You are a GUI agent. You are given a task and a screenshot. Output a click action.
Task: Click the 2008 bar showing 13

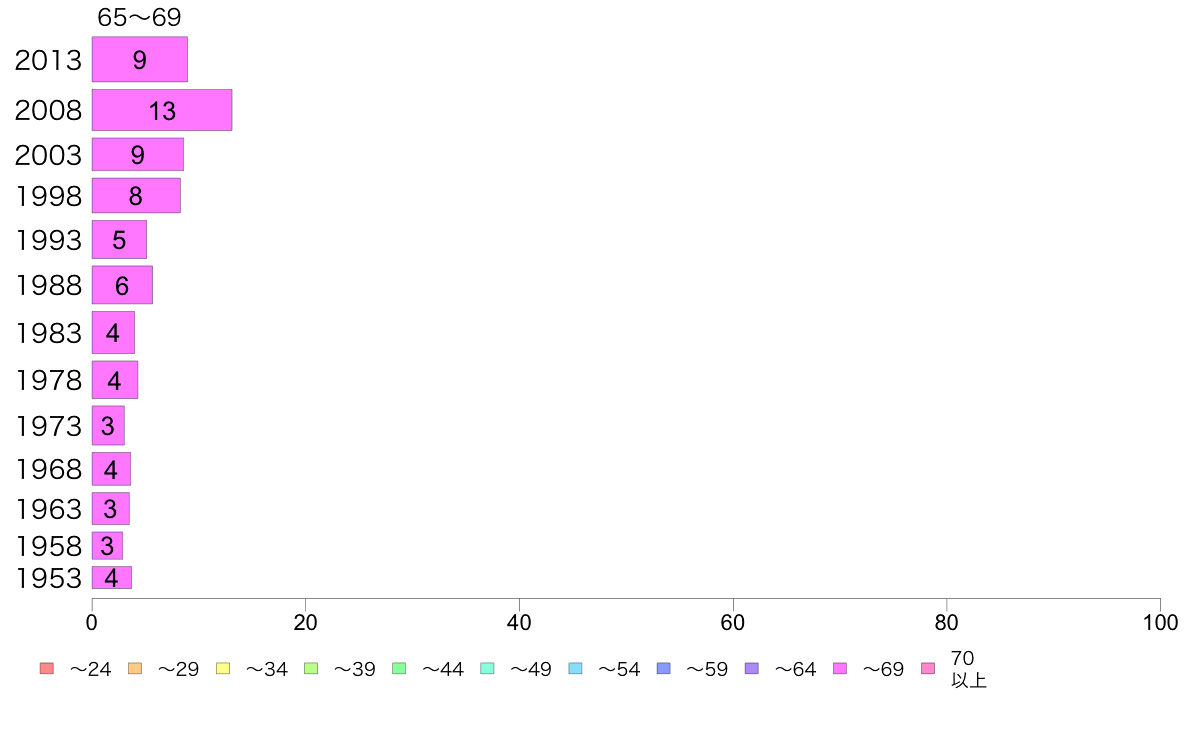162,110
